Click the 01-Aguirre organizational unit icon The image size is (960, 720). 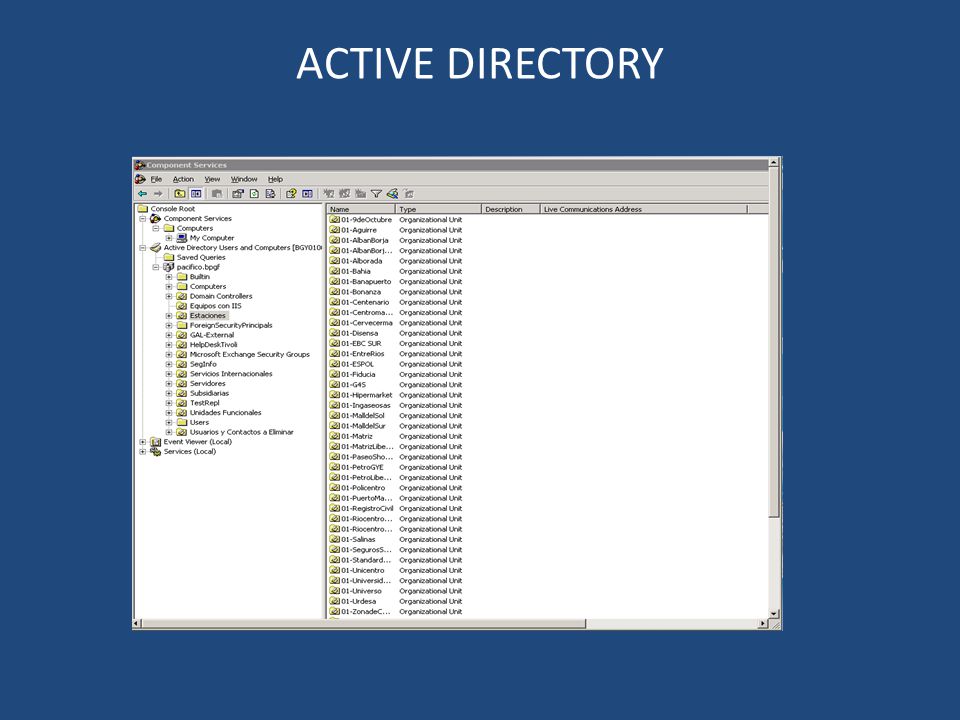[334, 230]
